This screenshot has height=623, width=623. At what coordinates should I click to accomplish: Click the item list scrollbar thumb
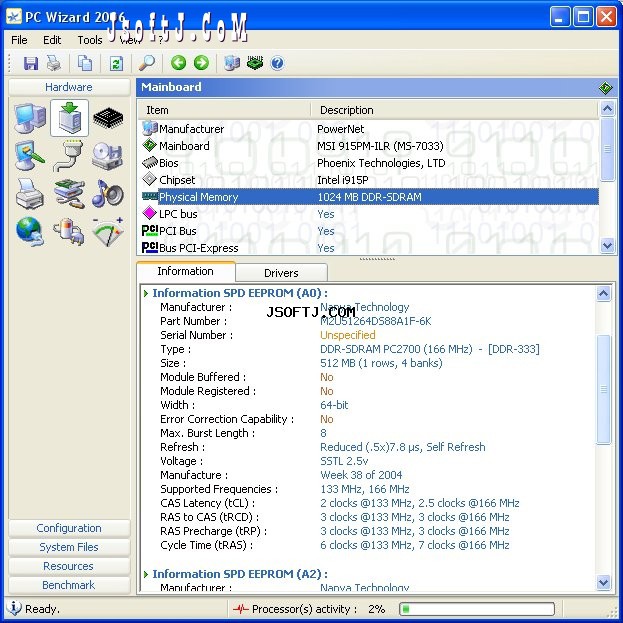pos(607,149)
